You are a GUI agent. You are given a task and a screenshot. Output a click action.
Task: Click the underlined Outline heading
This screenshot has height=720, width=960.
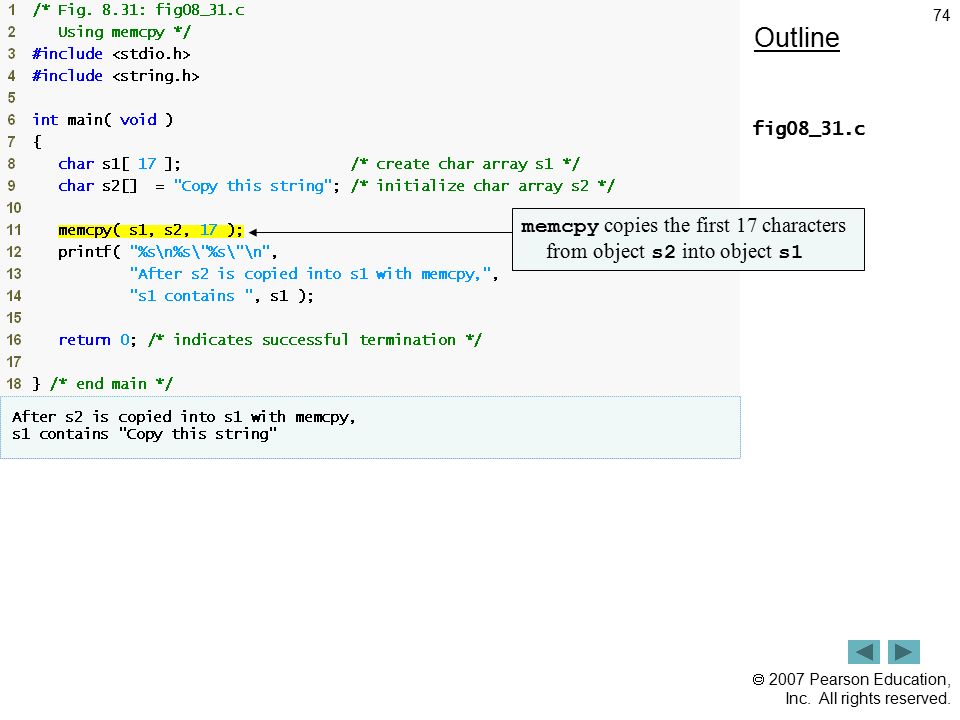[797, 38]
